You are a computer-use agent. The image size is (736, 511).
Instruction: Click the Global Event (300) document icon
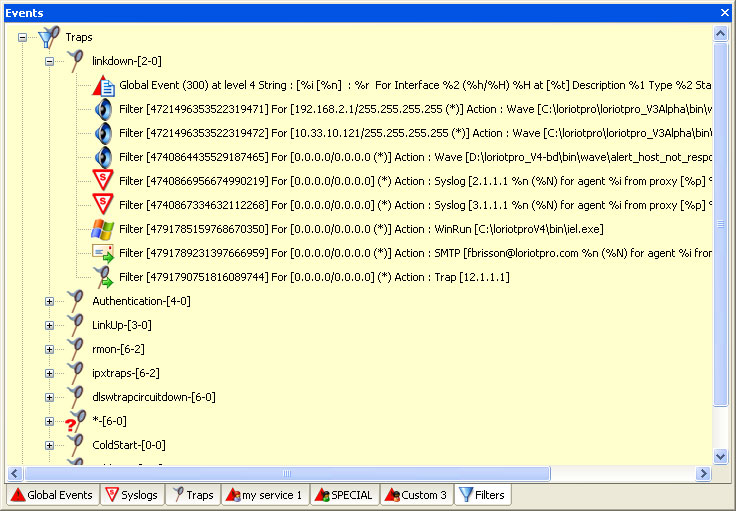click(x=103, y=85)
